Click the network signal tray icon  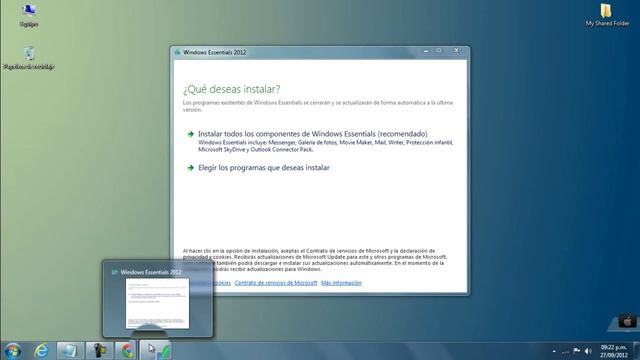(565, 351)
